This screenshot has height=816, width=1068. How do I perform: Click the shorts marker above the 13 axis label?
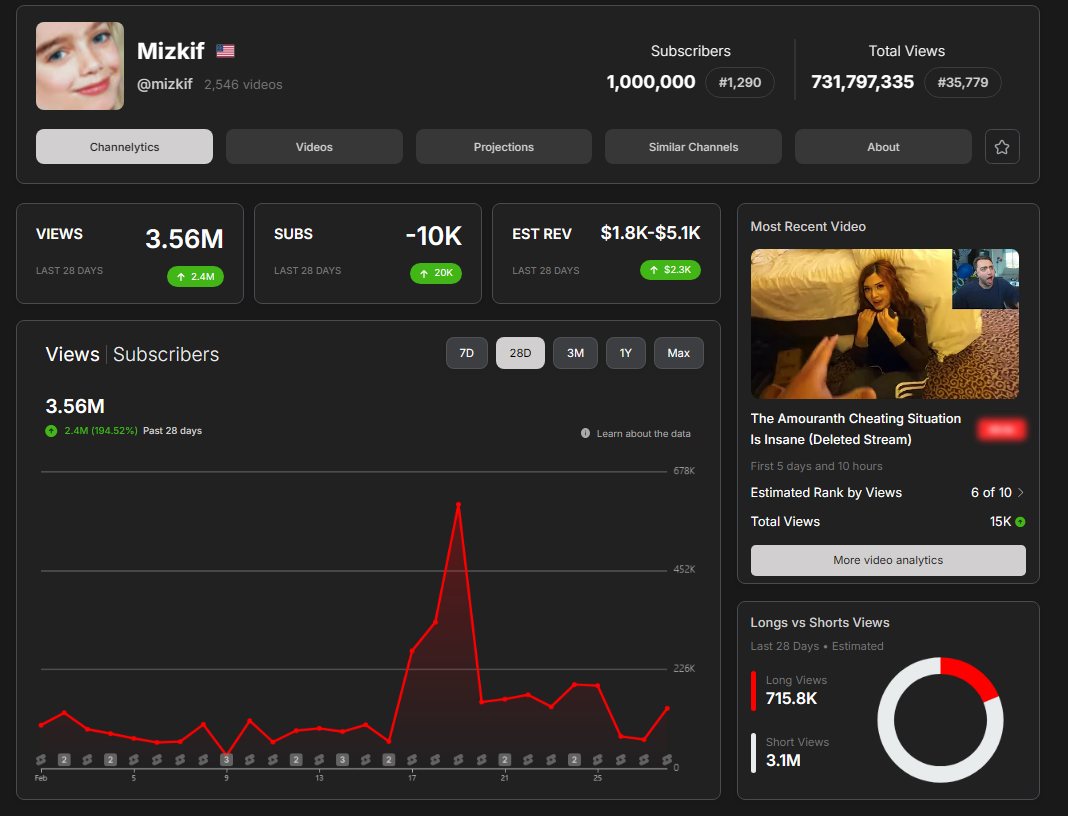[319, 759]
